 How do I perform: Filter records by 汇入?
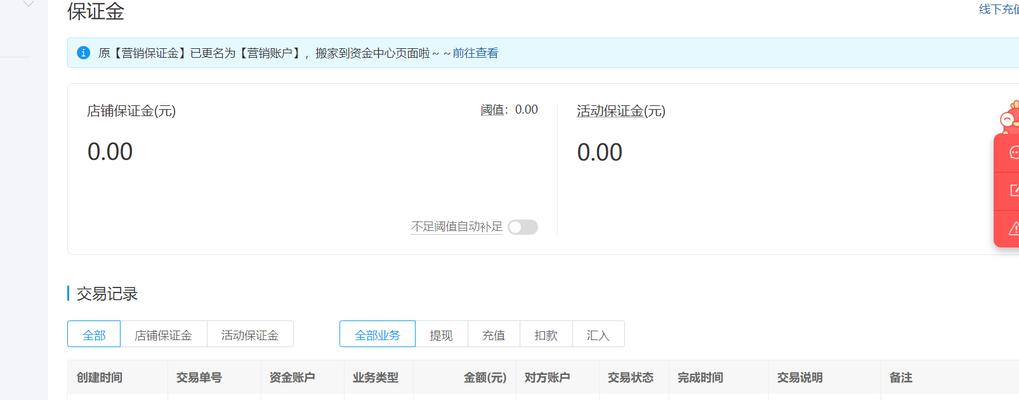[x=598, y=335]
